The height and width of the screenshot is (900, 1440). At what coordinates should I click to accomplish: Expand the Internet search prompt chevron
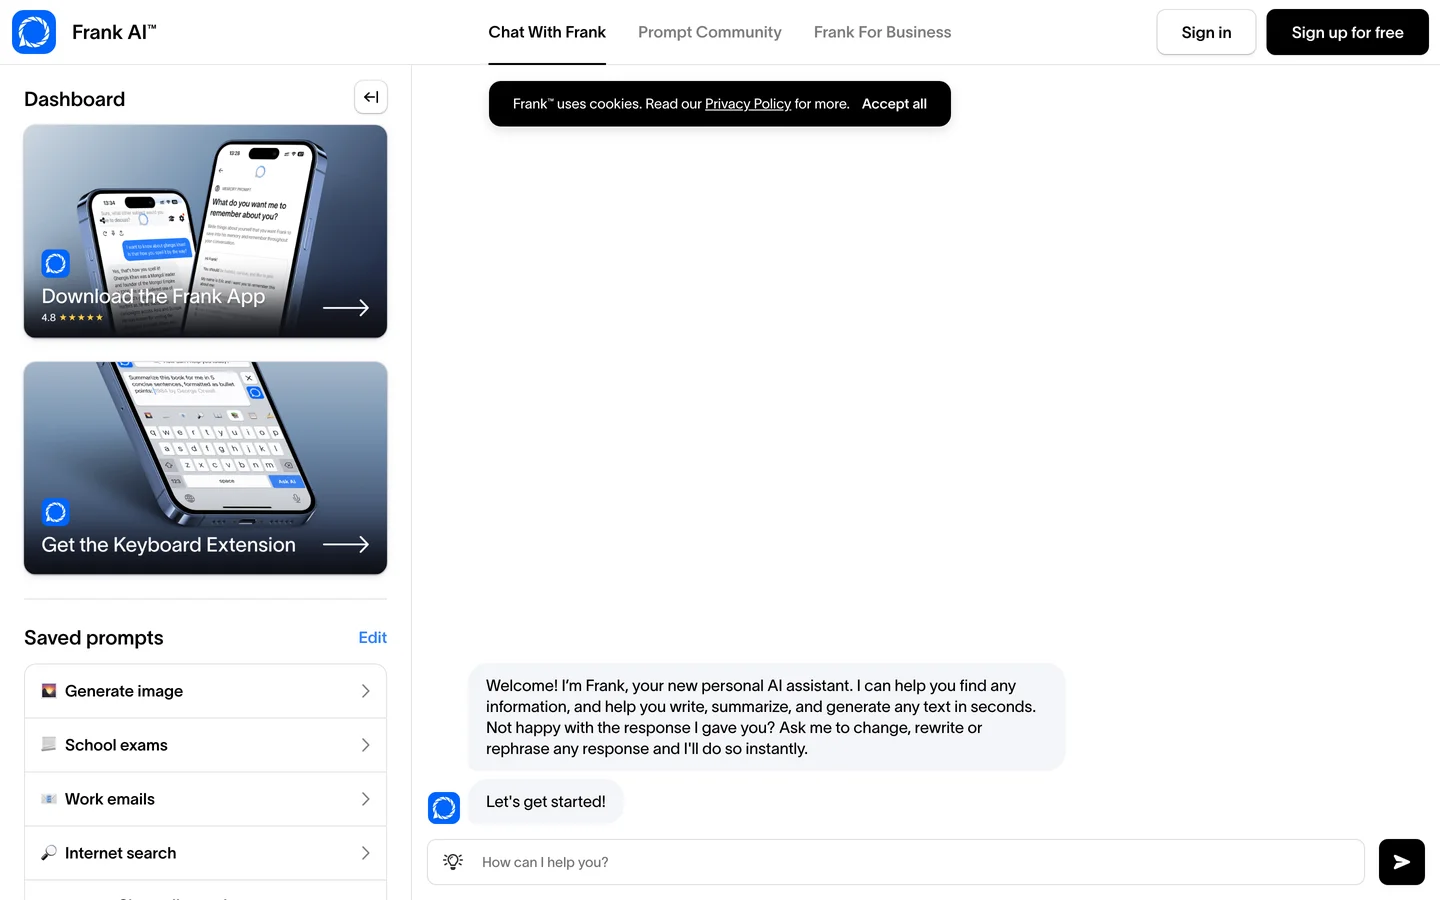(365, 853)
